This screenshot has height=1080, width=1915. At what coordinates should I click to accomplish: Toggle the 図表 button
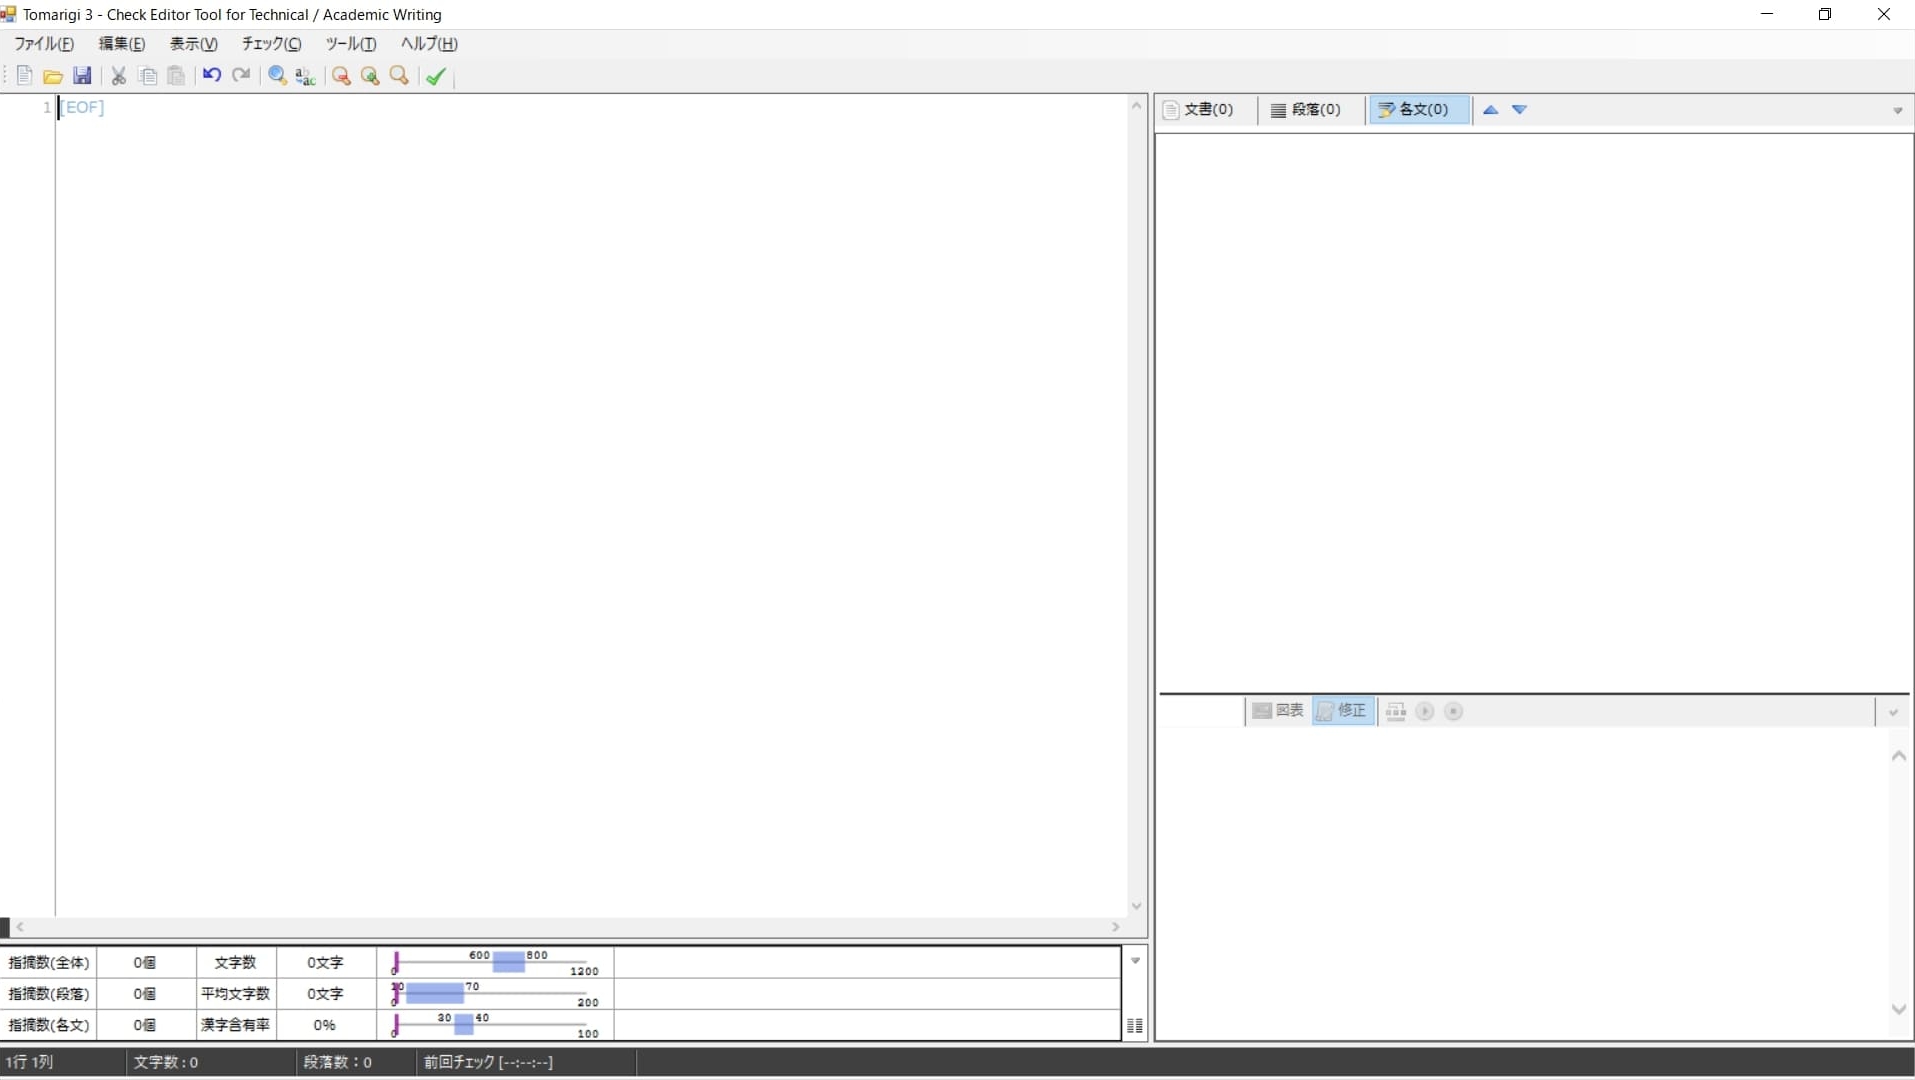1278,711
